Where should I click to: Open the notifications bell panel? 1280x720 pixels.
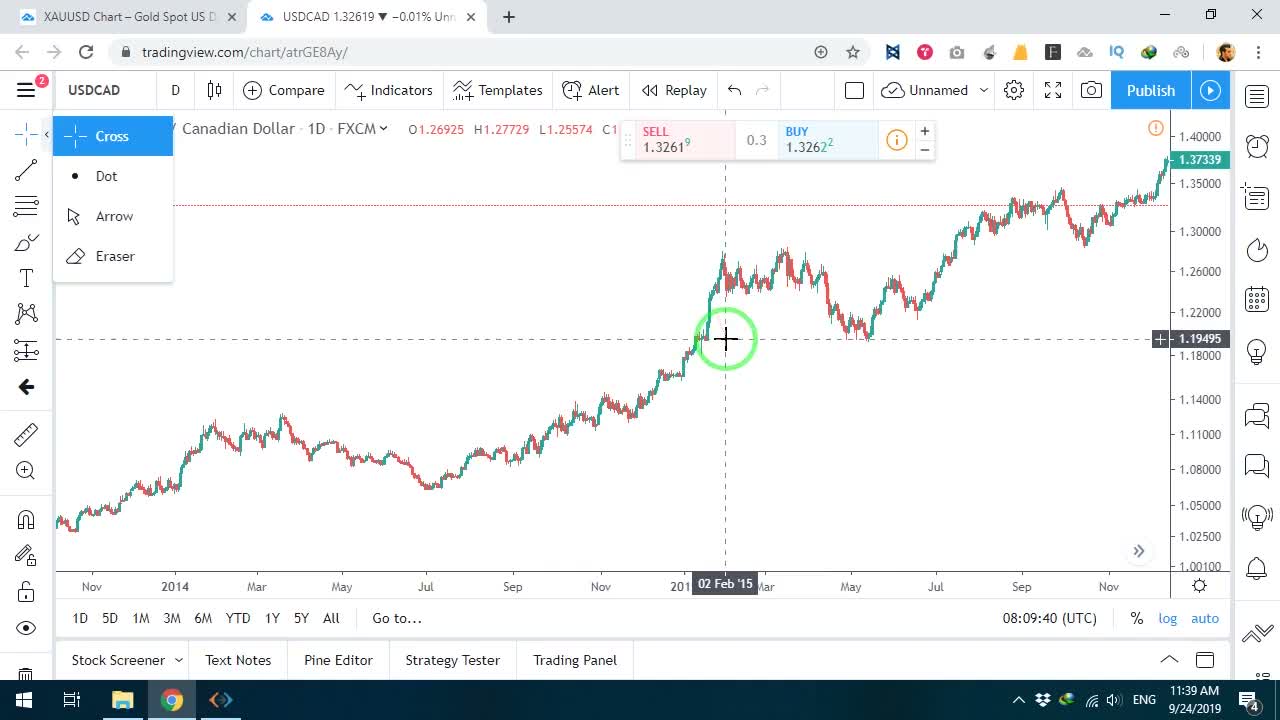coord(1257,569)
